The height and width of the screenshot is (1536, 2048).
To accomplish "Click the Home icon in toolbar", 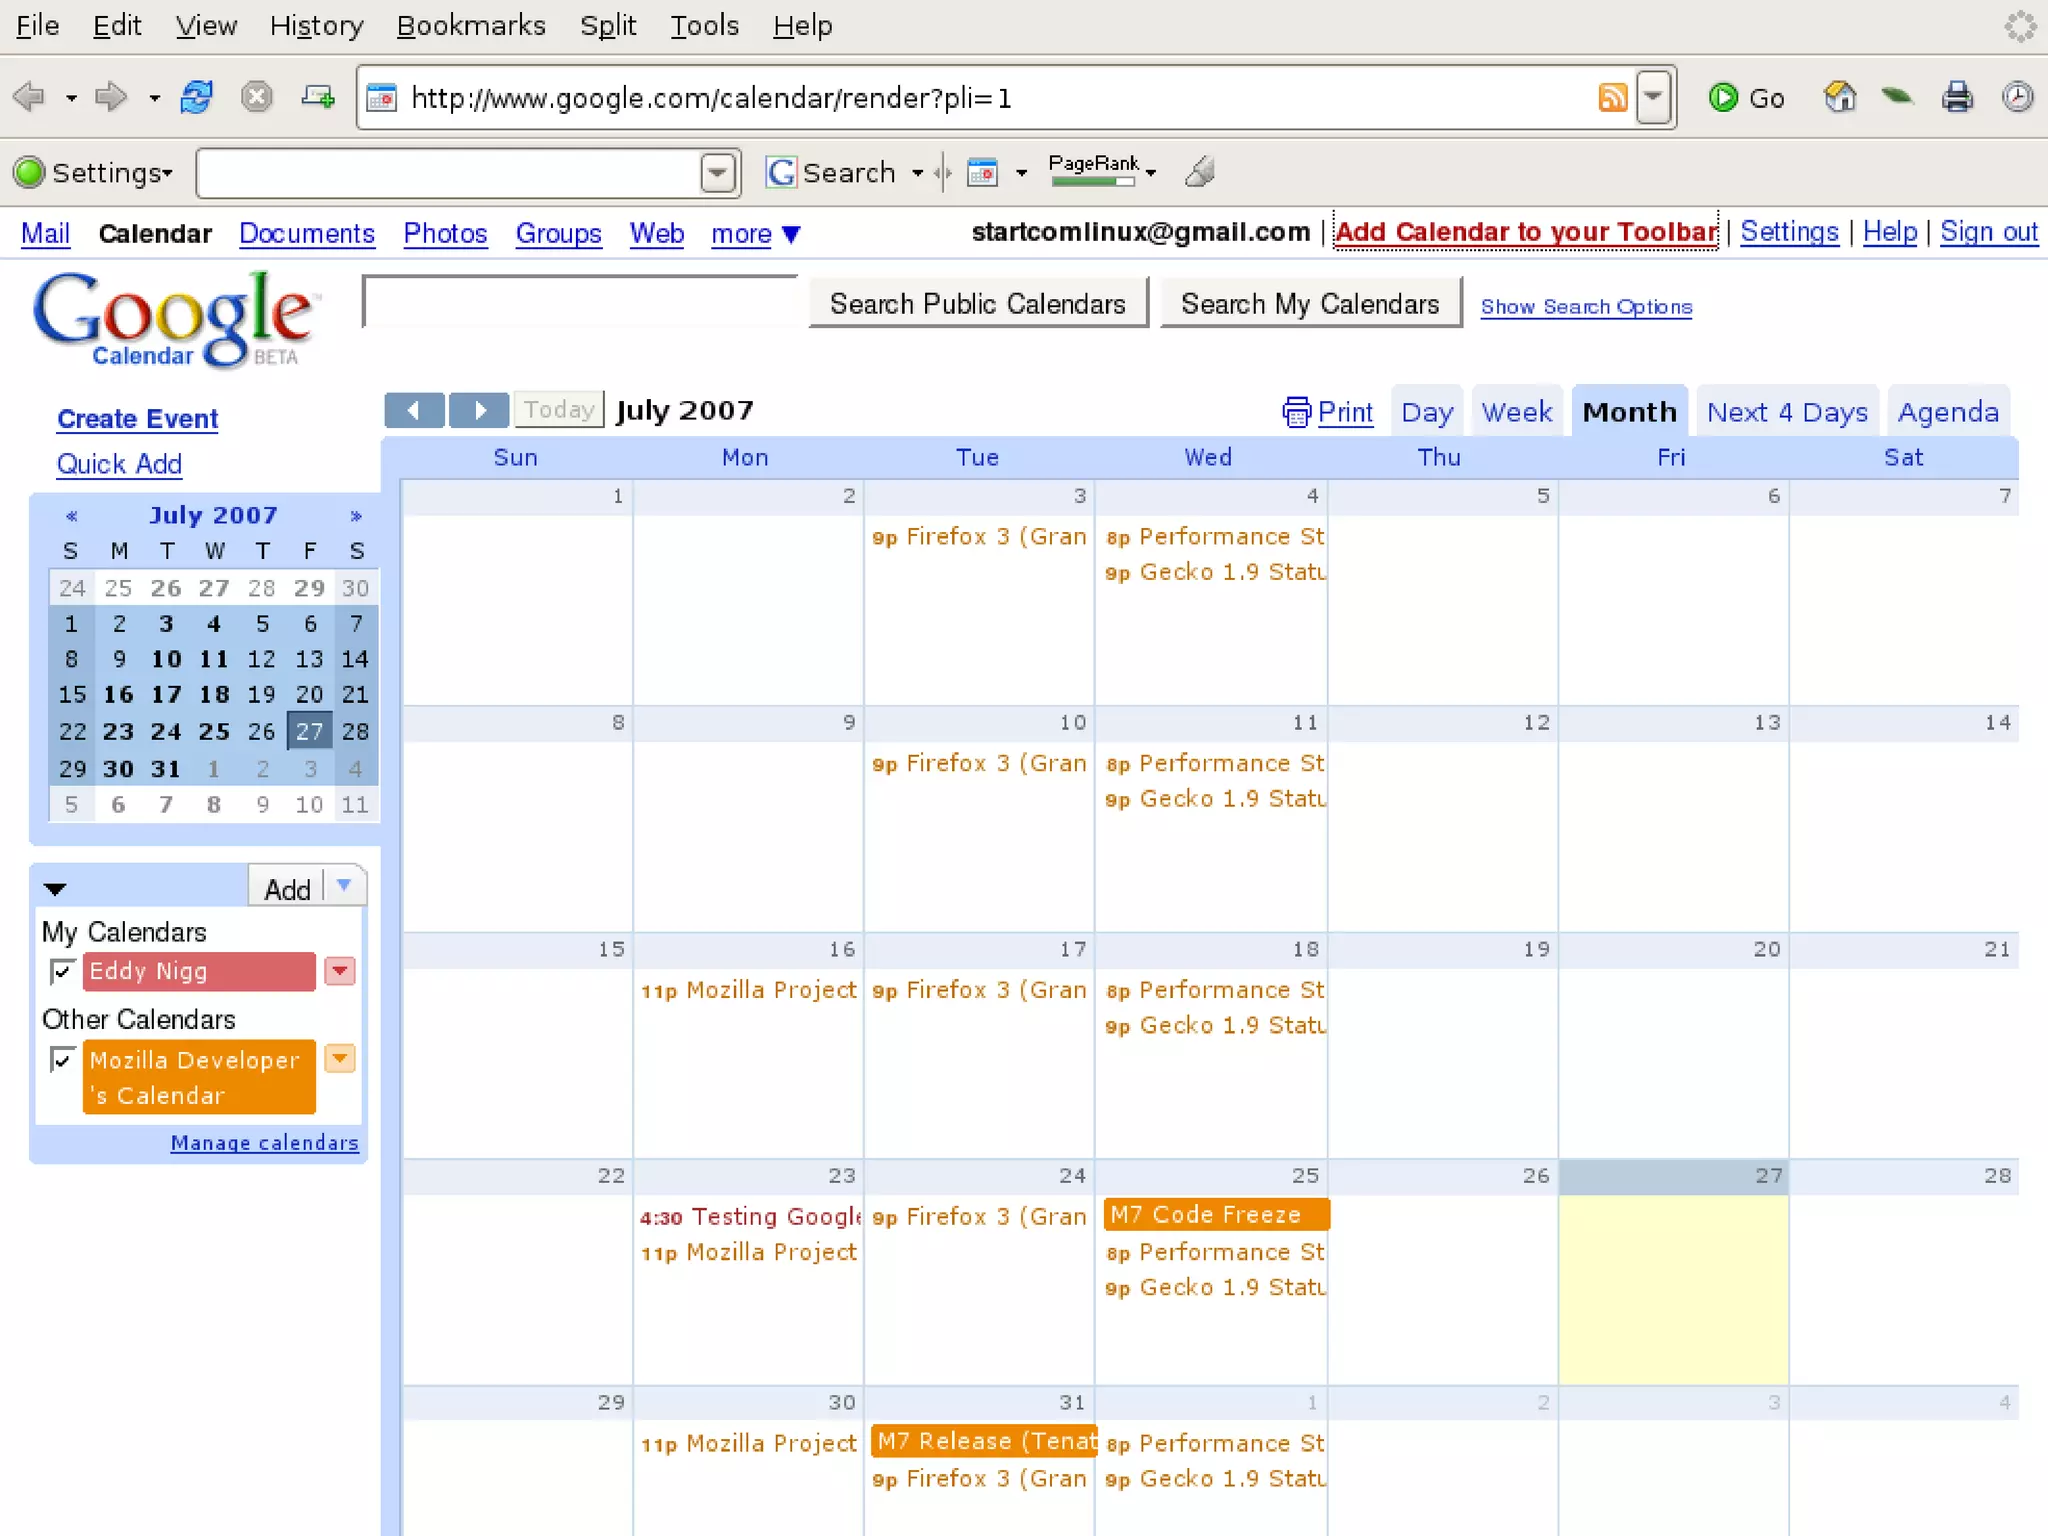I will pos(1839,97).
